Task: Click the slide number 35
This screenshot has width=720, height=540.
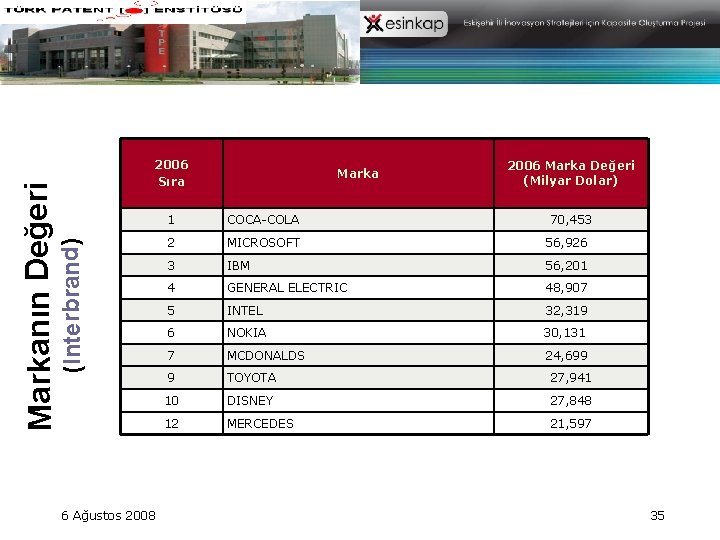Action: tap(657, 516)
